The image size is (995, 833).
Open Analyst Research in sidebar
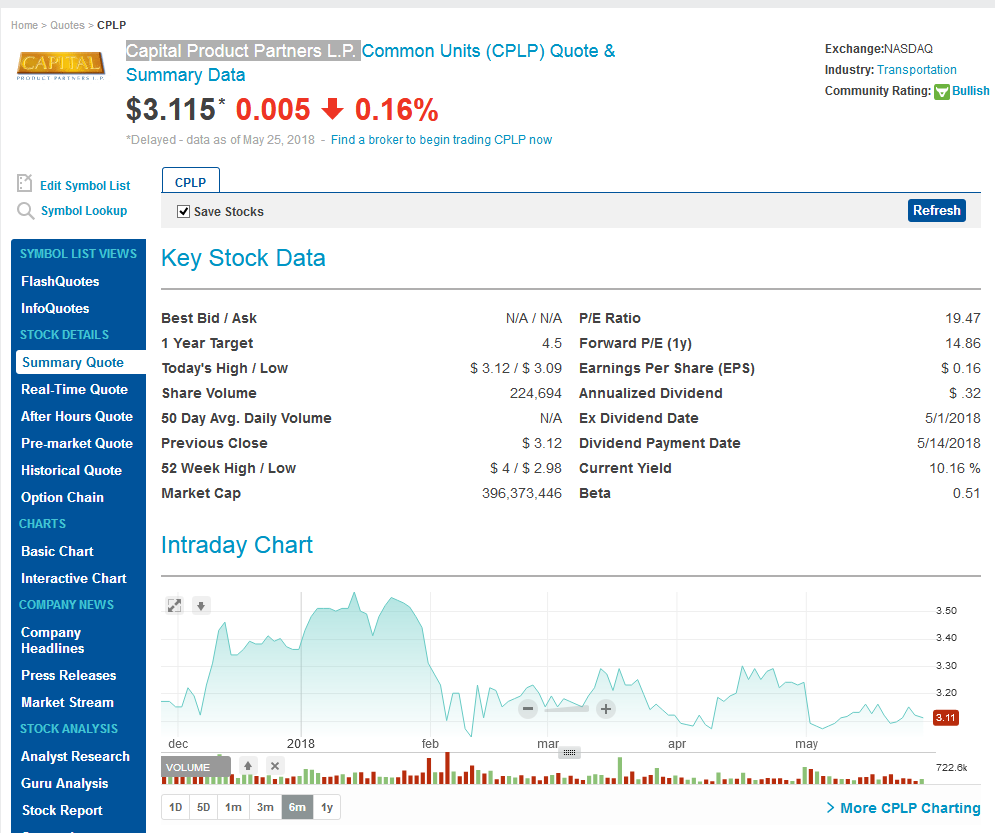click(x=75, y=756)
